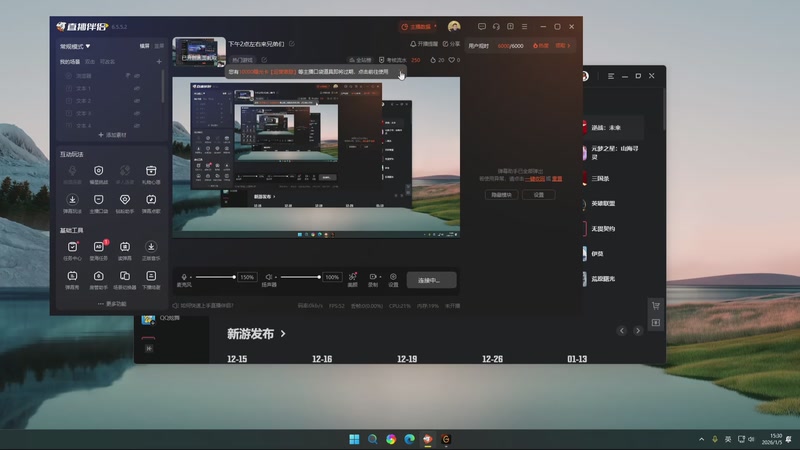
Task: Open Search icon on Windows taskbar
Action: click(372, 439)
